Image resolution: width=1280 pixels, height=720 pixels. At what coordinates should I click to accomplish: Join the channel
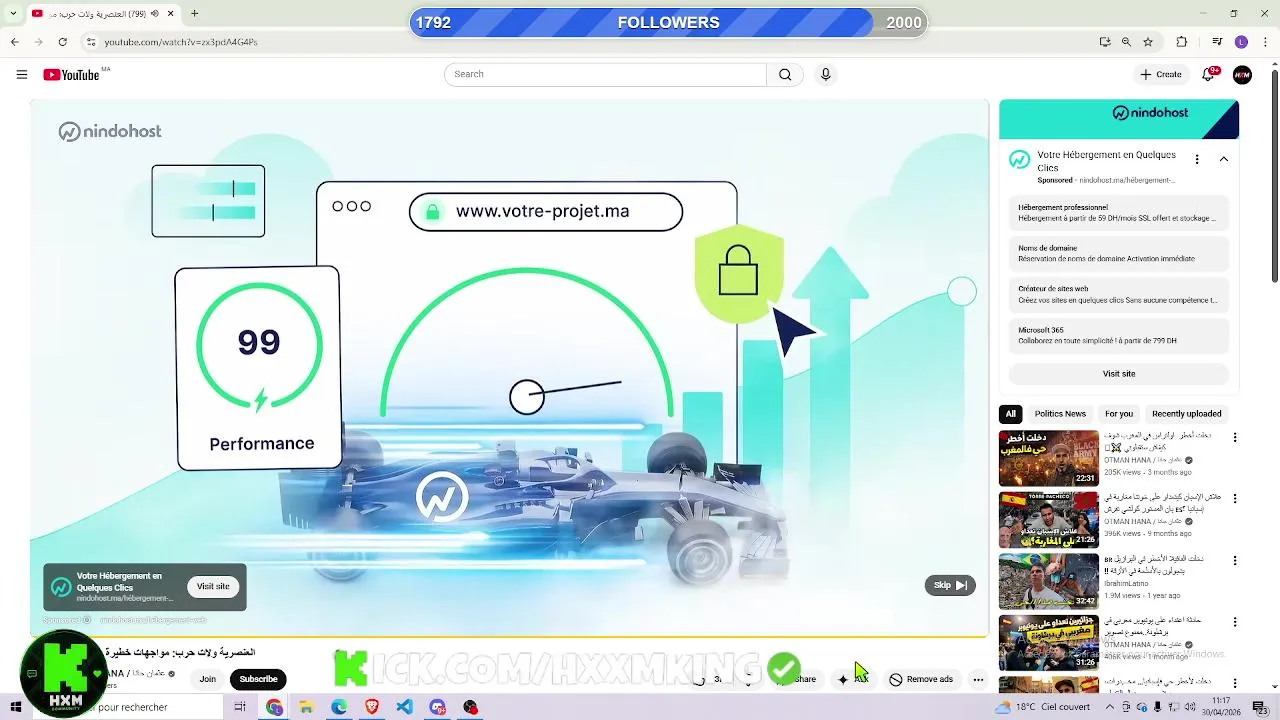tap(207, 679)
